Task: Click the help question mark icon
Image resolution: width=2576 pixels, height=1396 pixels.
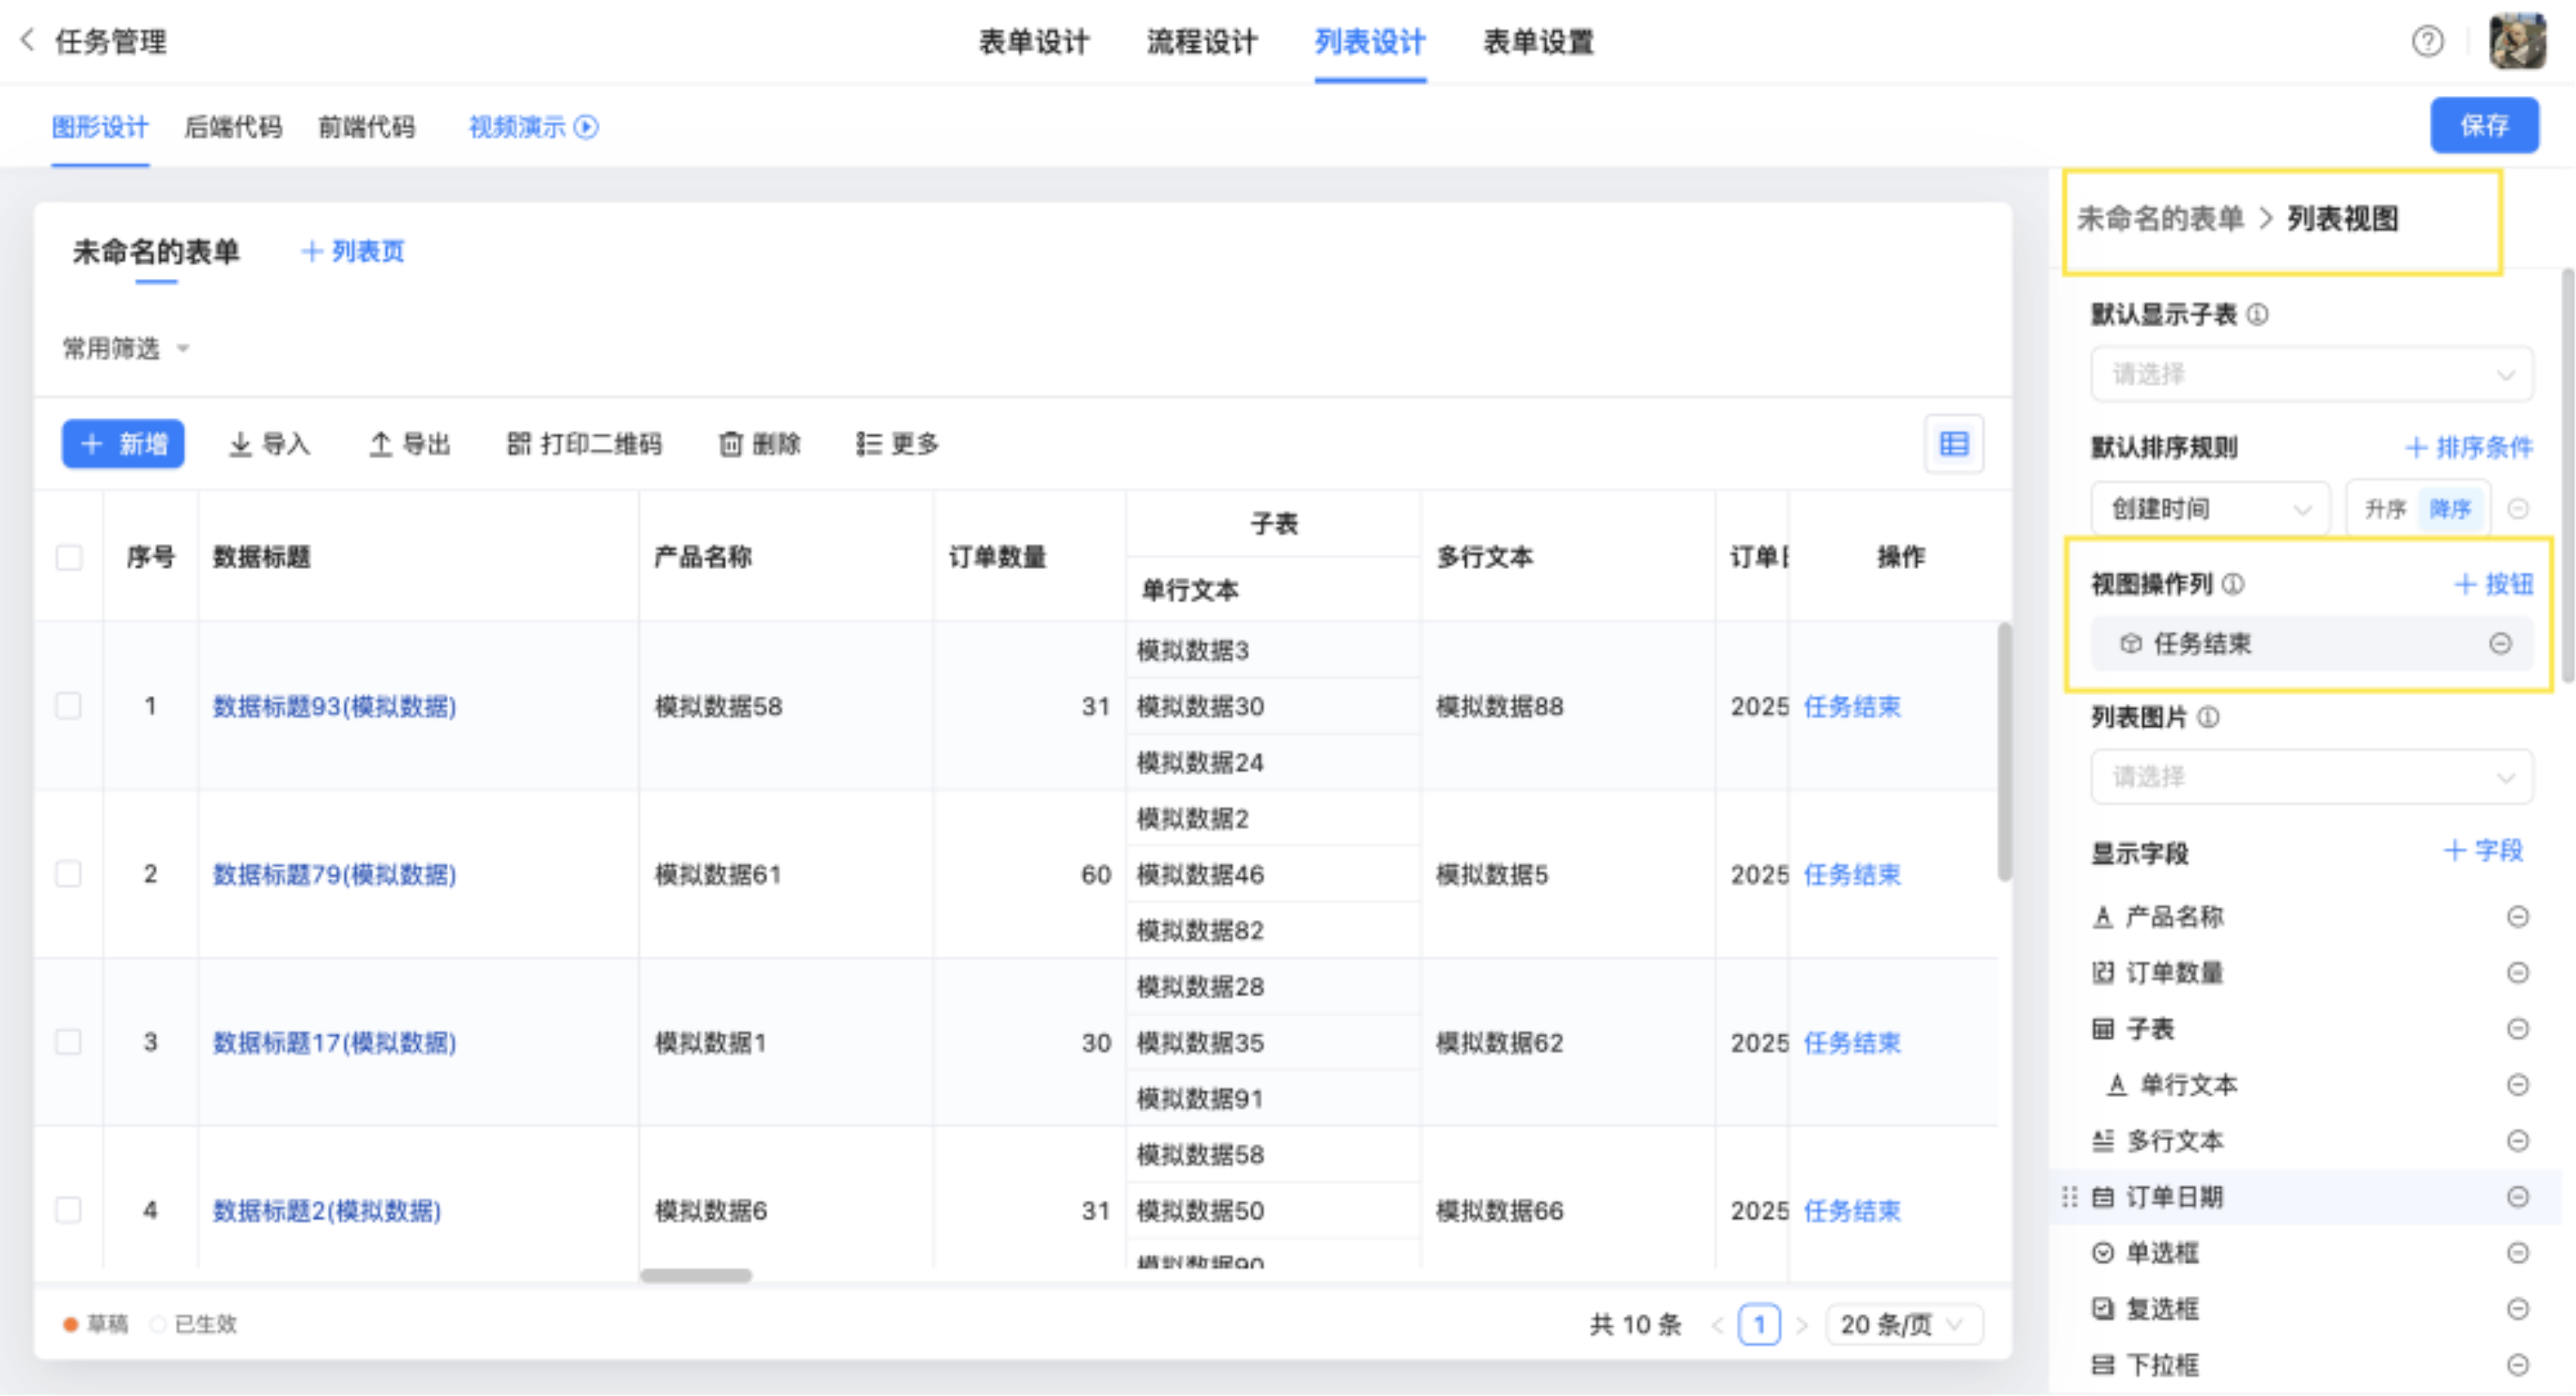Action: (2427, 42)
